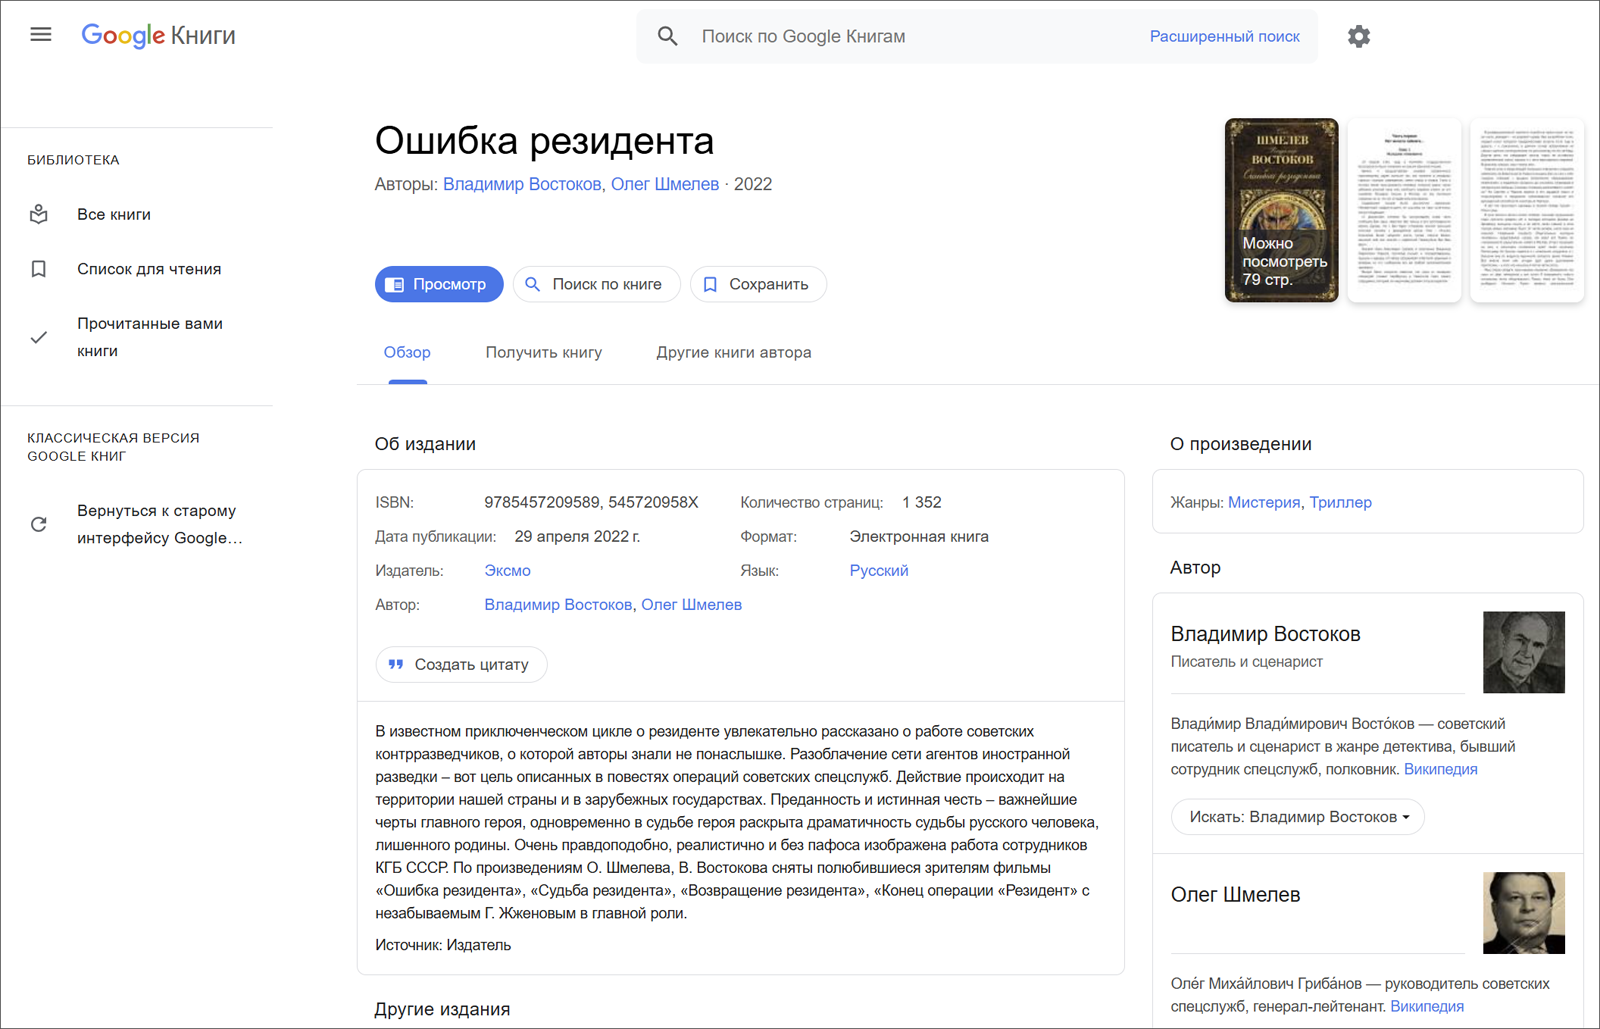Switch to 'Другие книги автора' tab
Image resolution: width=1600 pixels, height=1029 pixels.
click(x=733, y=353)
